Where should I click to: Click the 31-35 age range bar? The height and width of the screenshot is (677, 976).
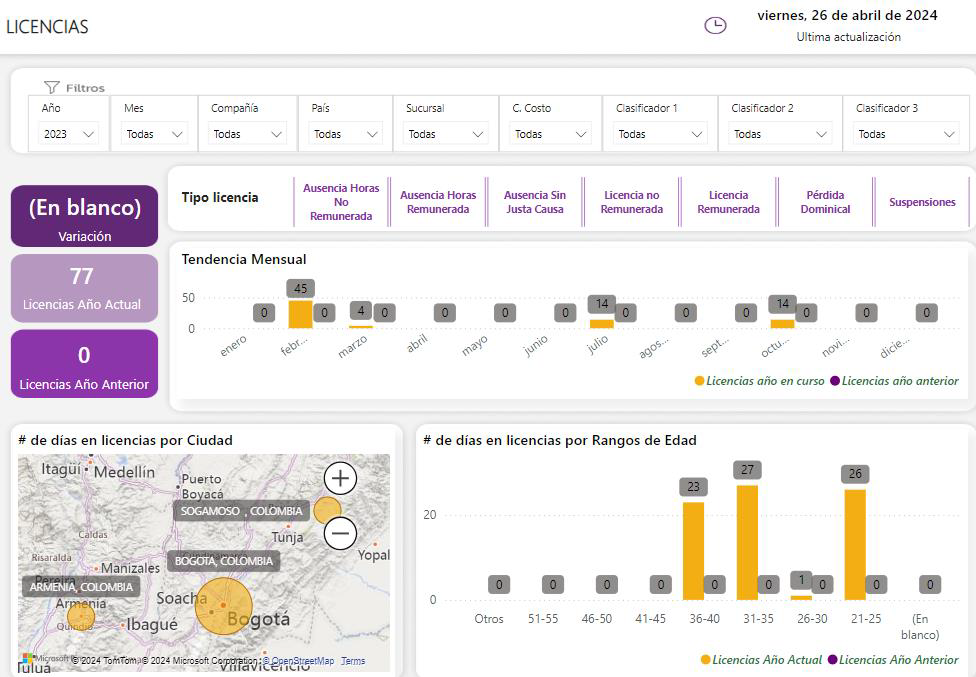[x=747, y=542]
